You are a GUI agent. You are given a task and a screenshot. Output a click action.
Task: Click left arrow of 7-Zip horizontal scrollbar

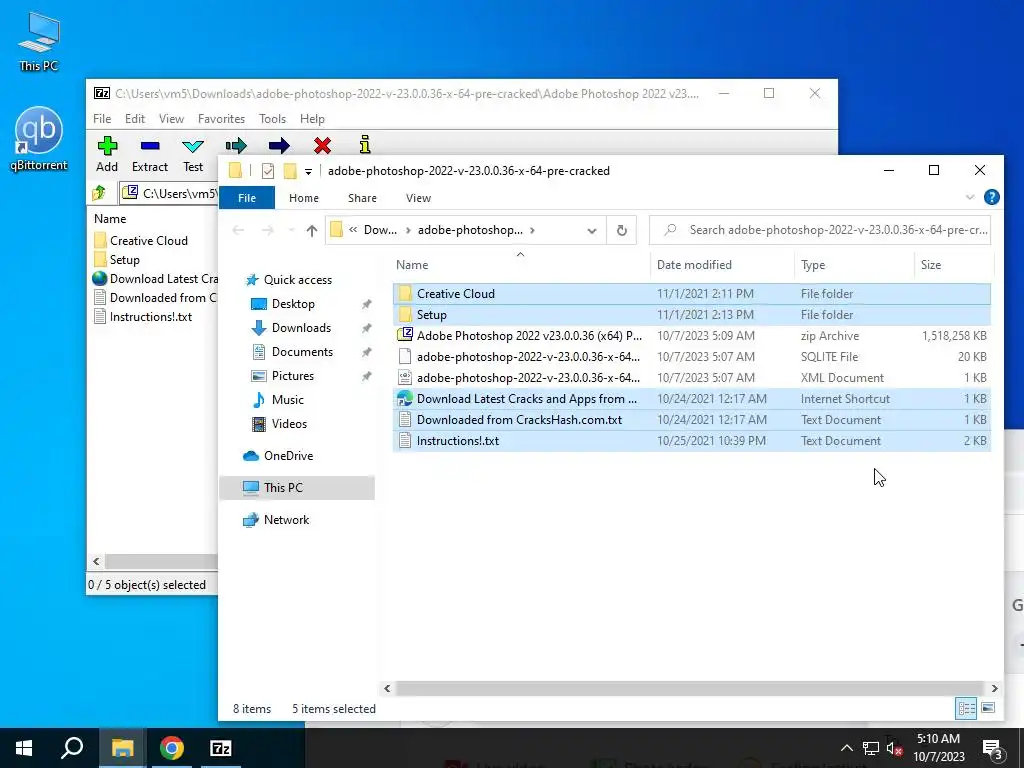(97, 562)
